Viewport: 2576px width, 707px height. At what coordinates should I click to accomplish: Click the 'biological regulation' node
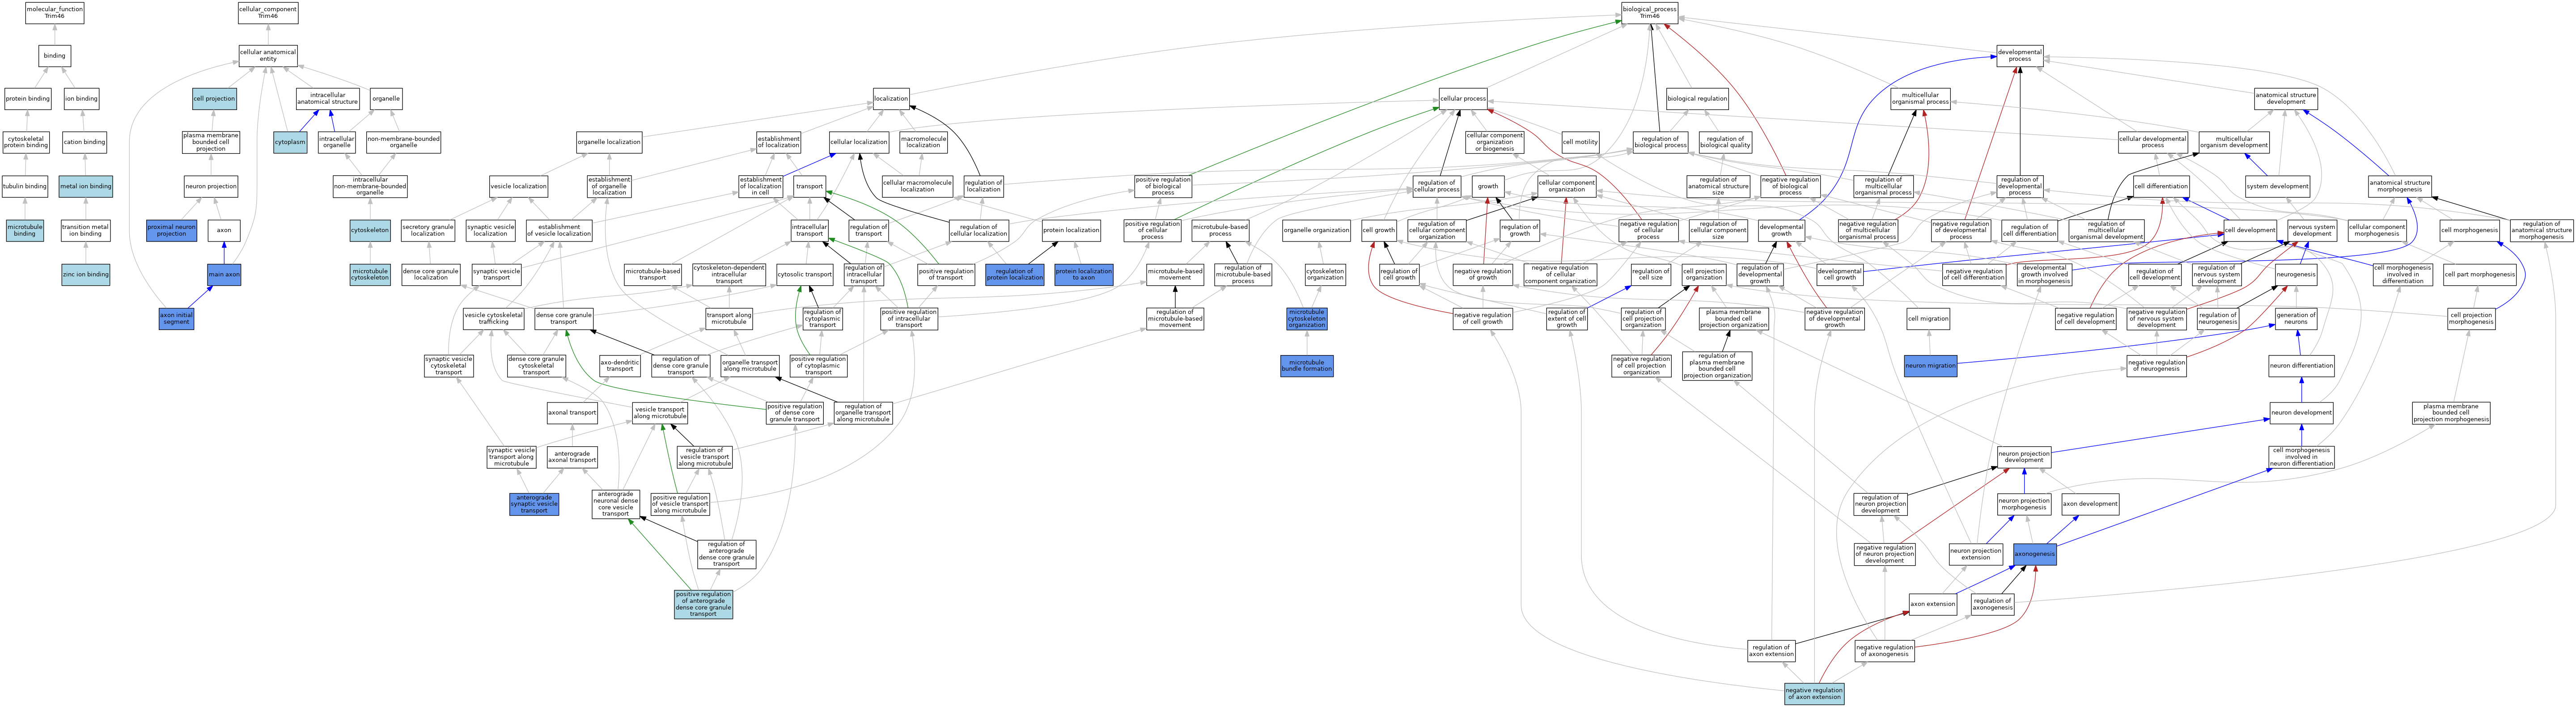click(1697, 99)
